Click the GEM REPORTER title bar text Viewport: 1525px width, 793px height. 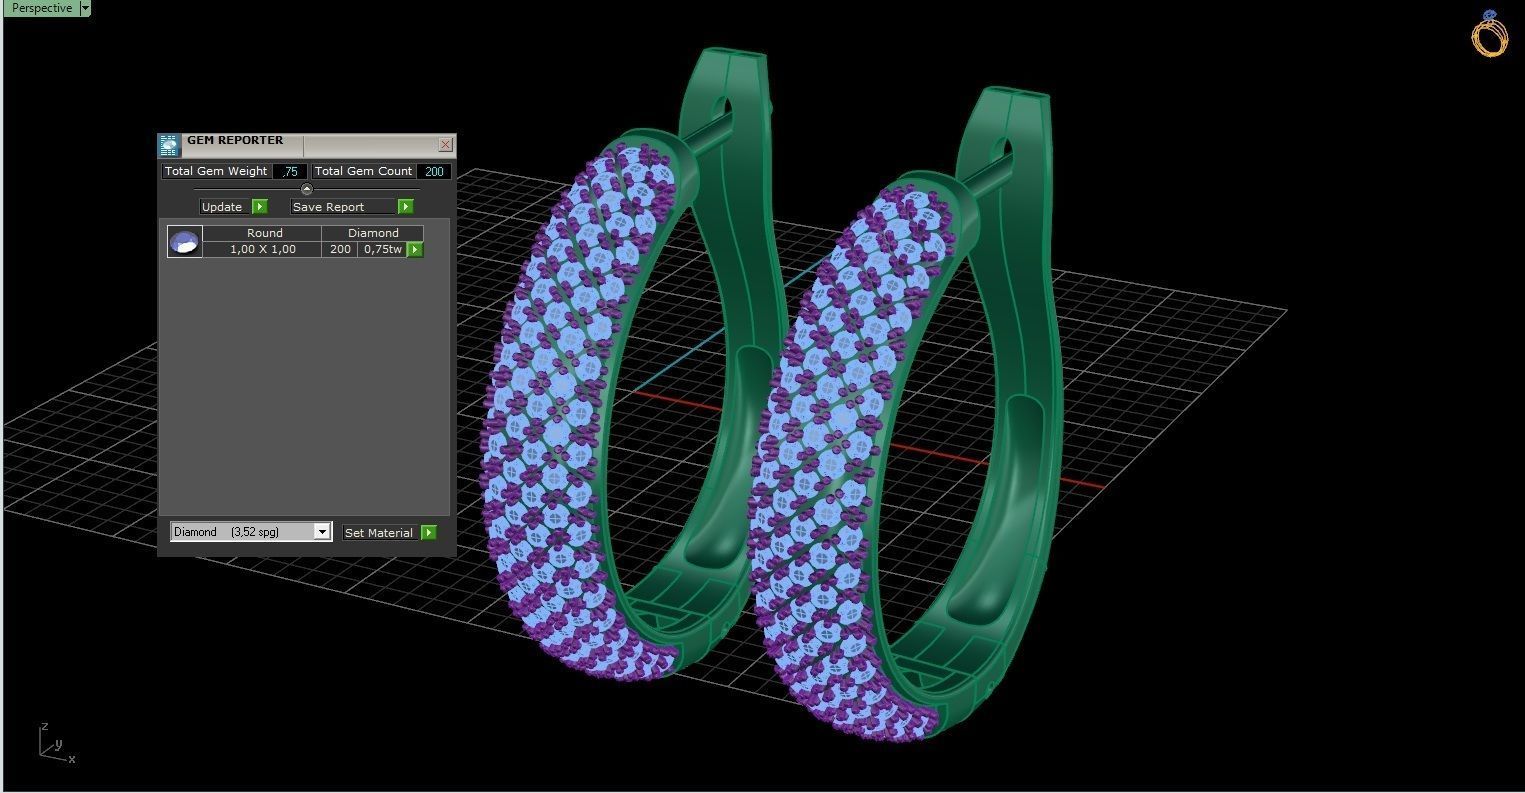click(235, 141)
